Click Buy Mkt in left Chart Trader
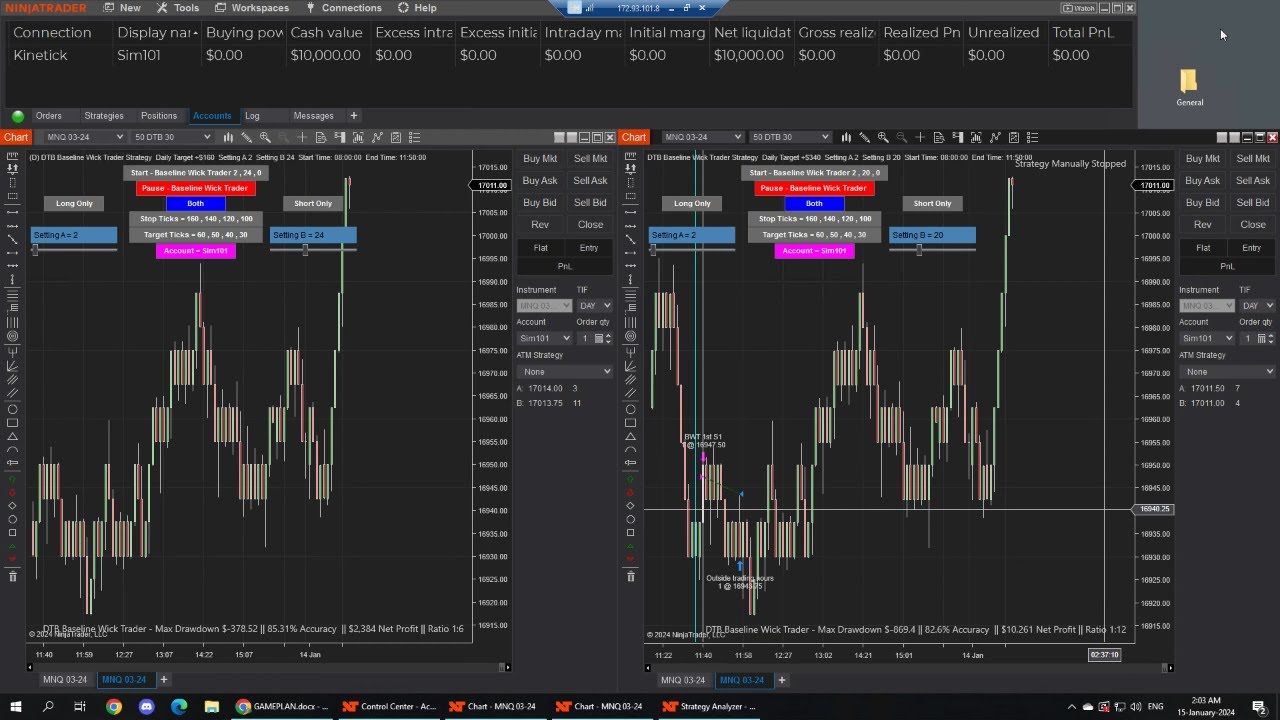This screenshot has height=720, width=1280. click(x=540, y=158)
